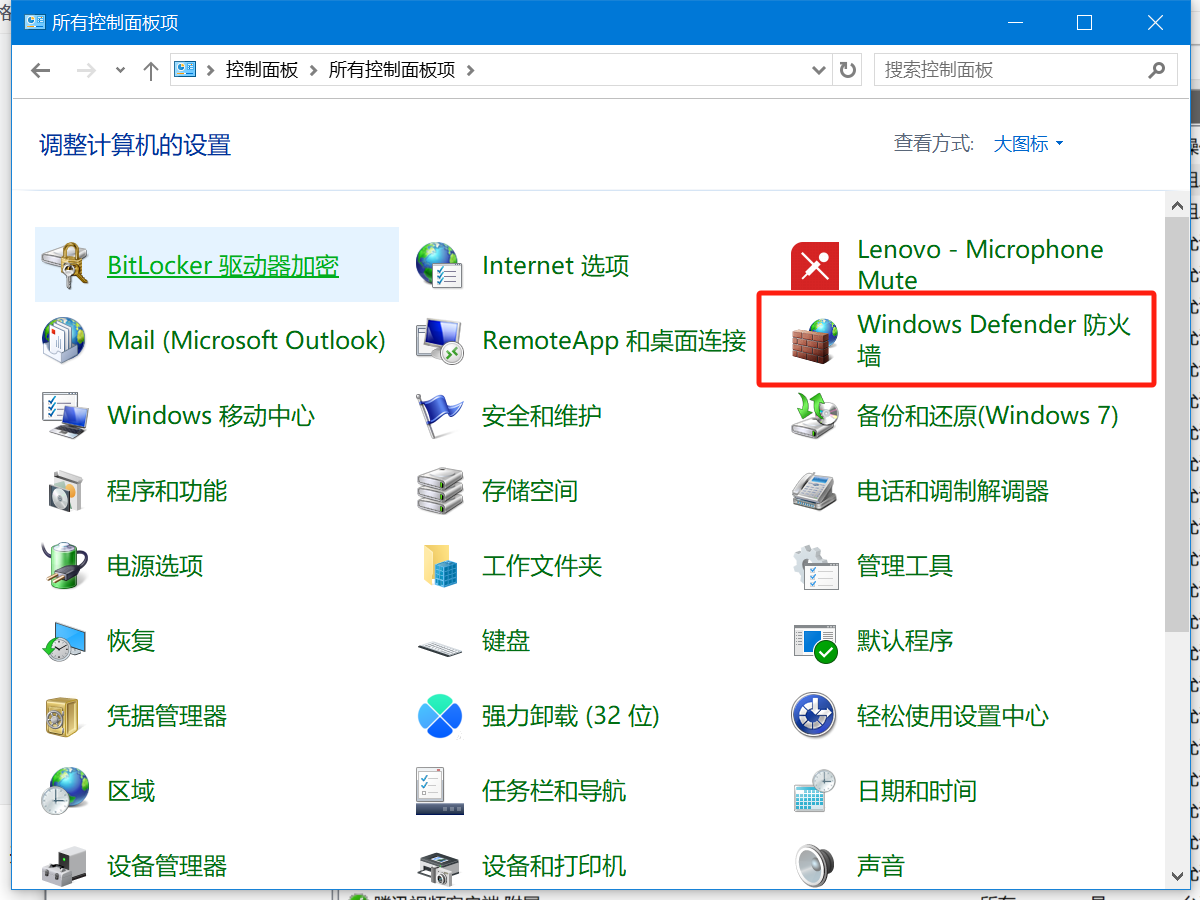Click the 所有控制面板项 breadcrumb segment

(x=392, y=70)
